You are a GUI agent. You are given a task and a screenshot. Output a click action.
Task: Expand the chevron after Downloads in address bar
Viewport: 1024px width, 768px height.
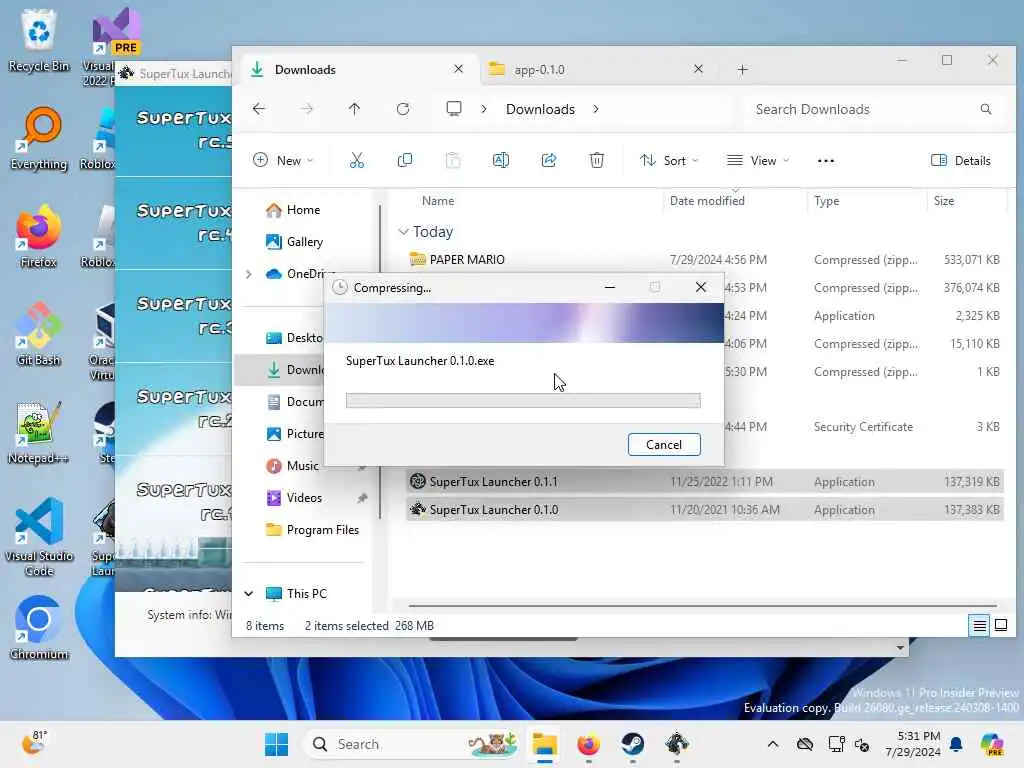click(x=596, y=109)
